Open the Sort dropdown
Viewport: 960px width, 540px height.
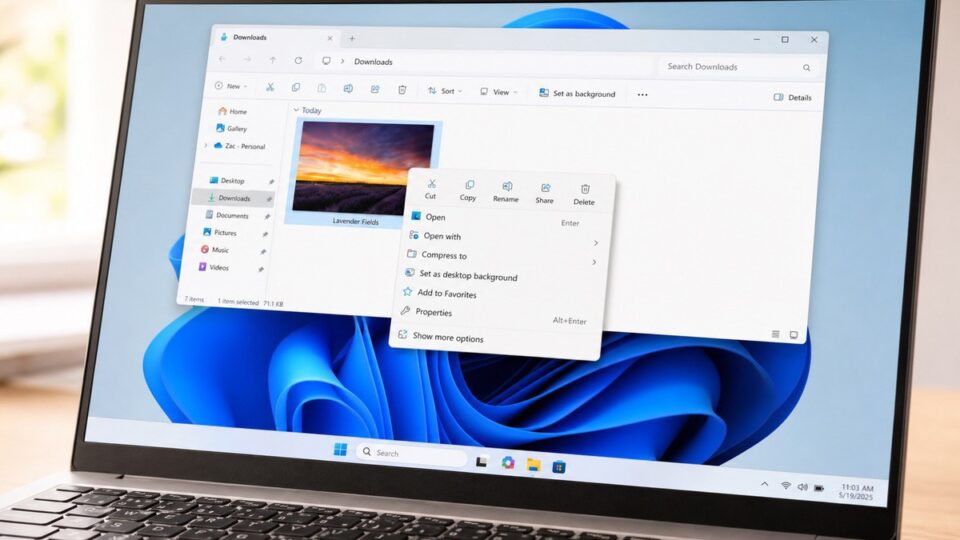[x=445, y=91]
